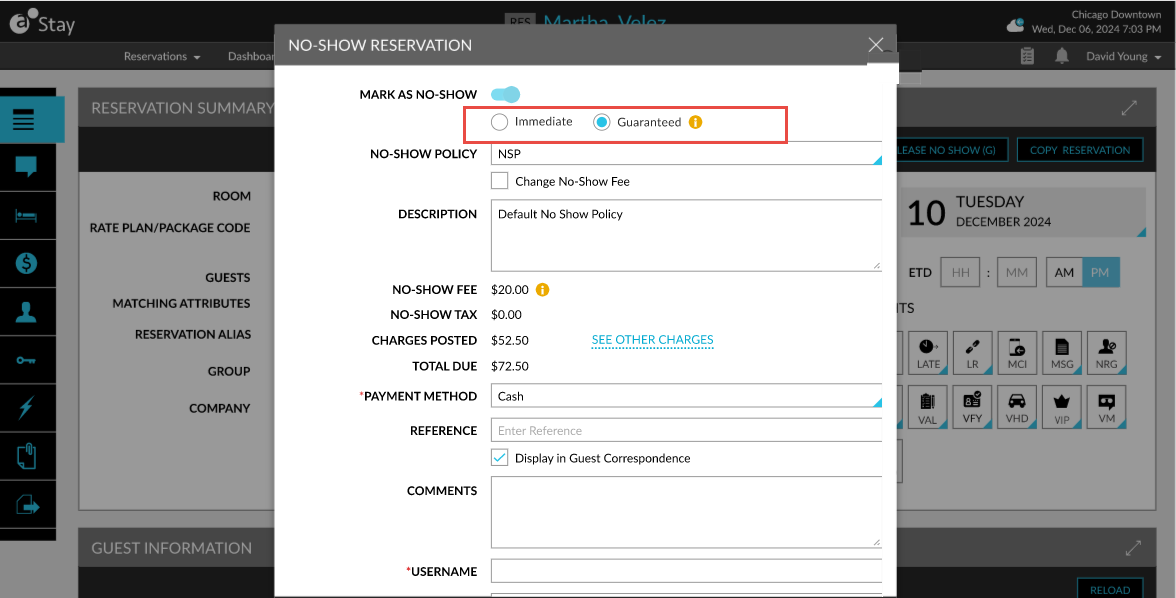Select the Immediate radio button

500,122
